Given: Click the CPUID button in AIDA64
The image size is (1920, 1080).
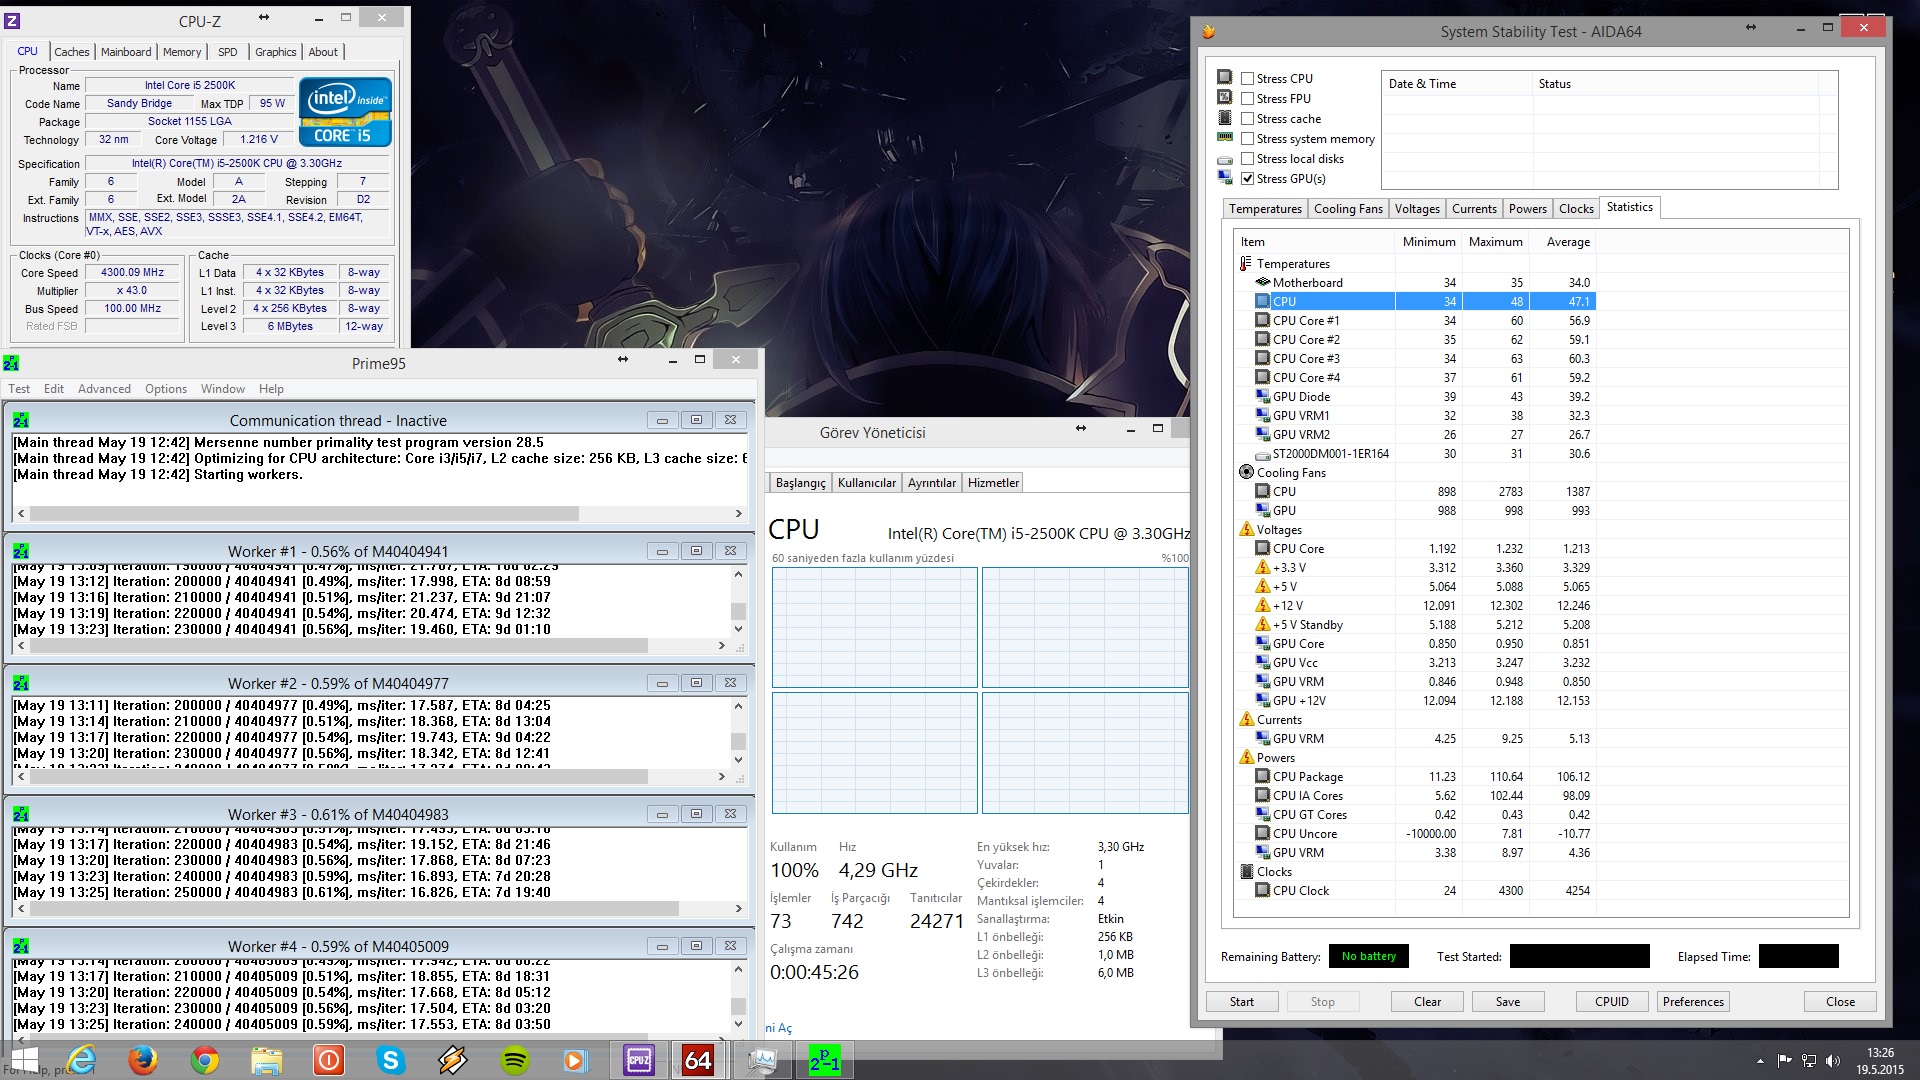Looking at the screenshot, I should click(1611, 1002).
